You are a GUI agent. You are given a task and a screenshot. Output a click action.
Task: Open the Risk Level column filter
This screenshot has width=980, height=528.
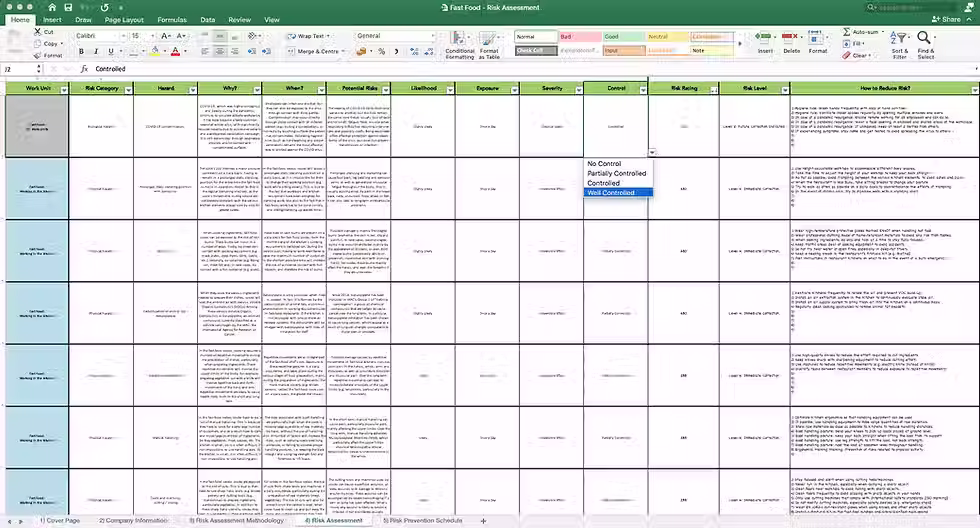pyautogui.click(x=785, y=90)
